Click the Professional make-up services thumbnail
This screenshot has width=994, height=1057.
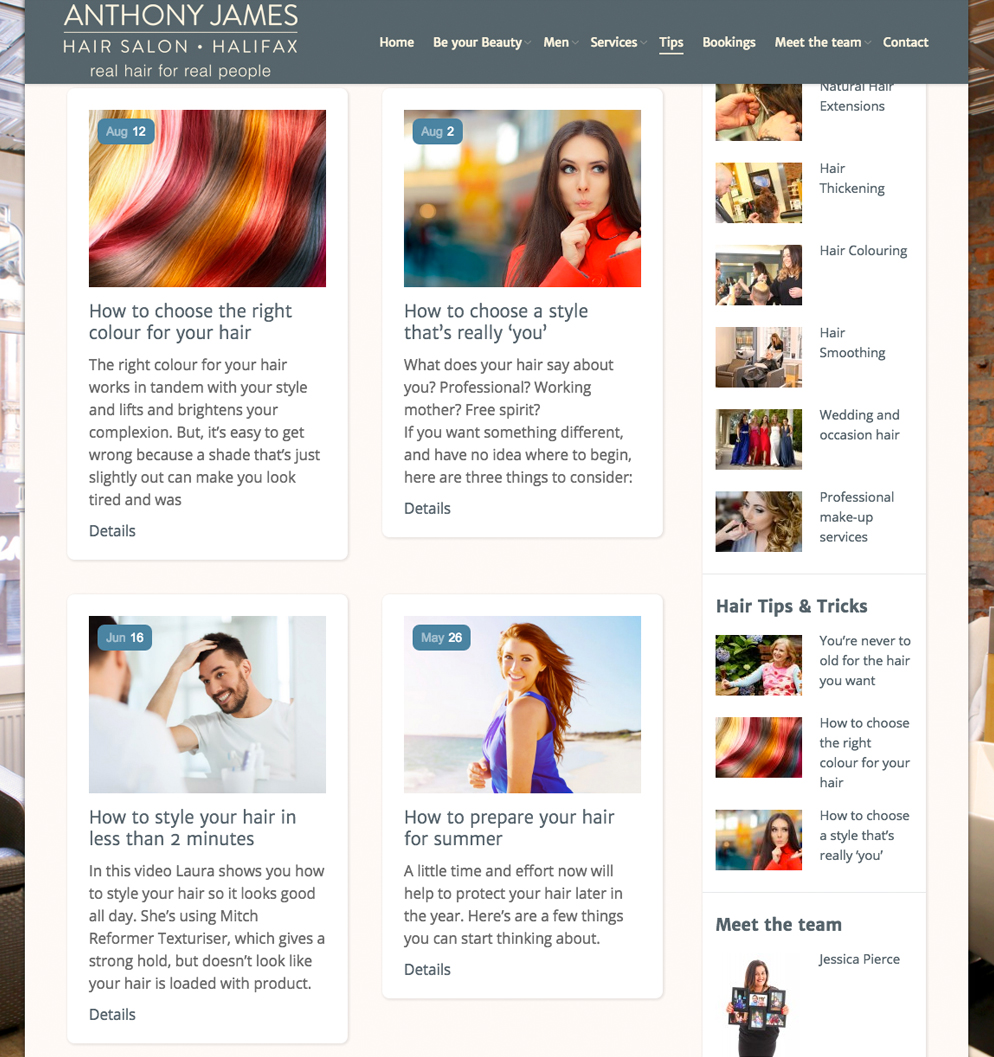(x=759, y=522)
